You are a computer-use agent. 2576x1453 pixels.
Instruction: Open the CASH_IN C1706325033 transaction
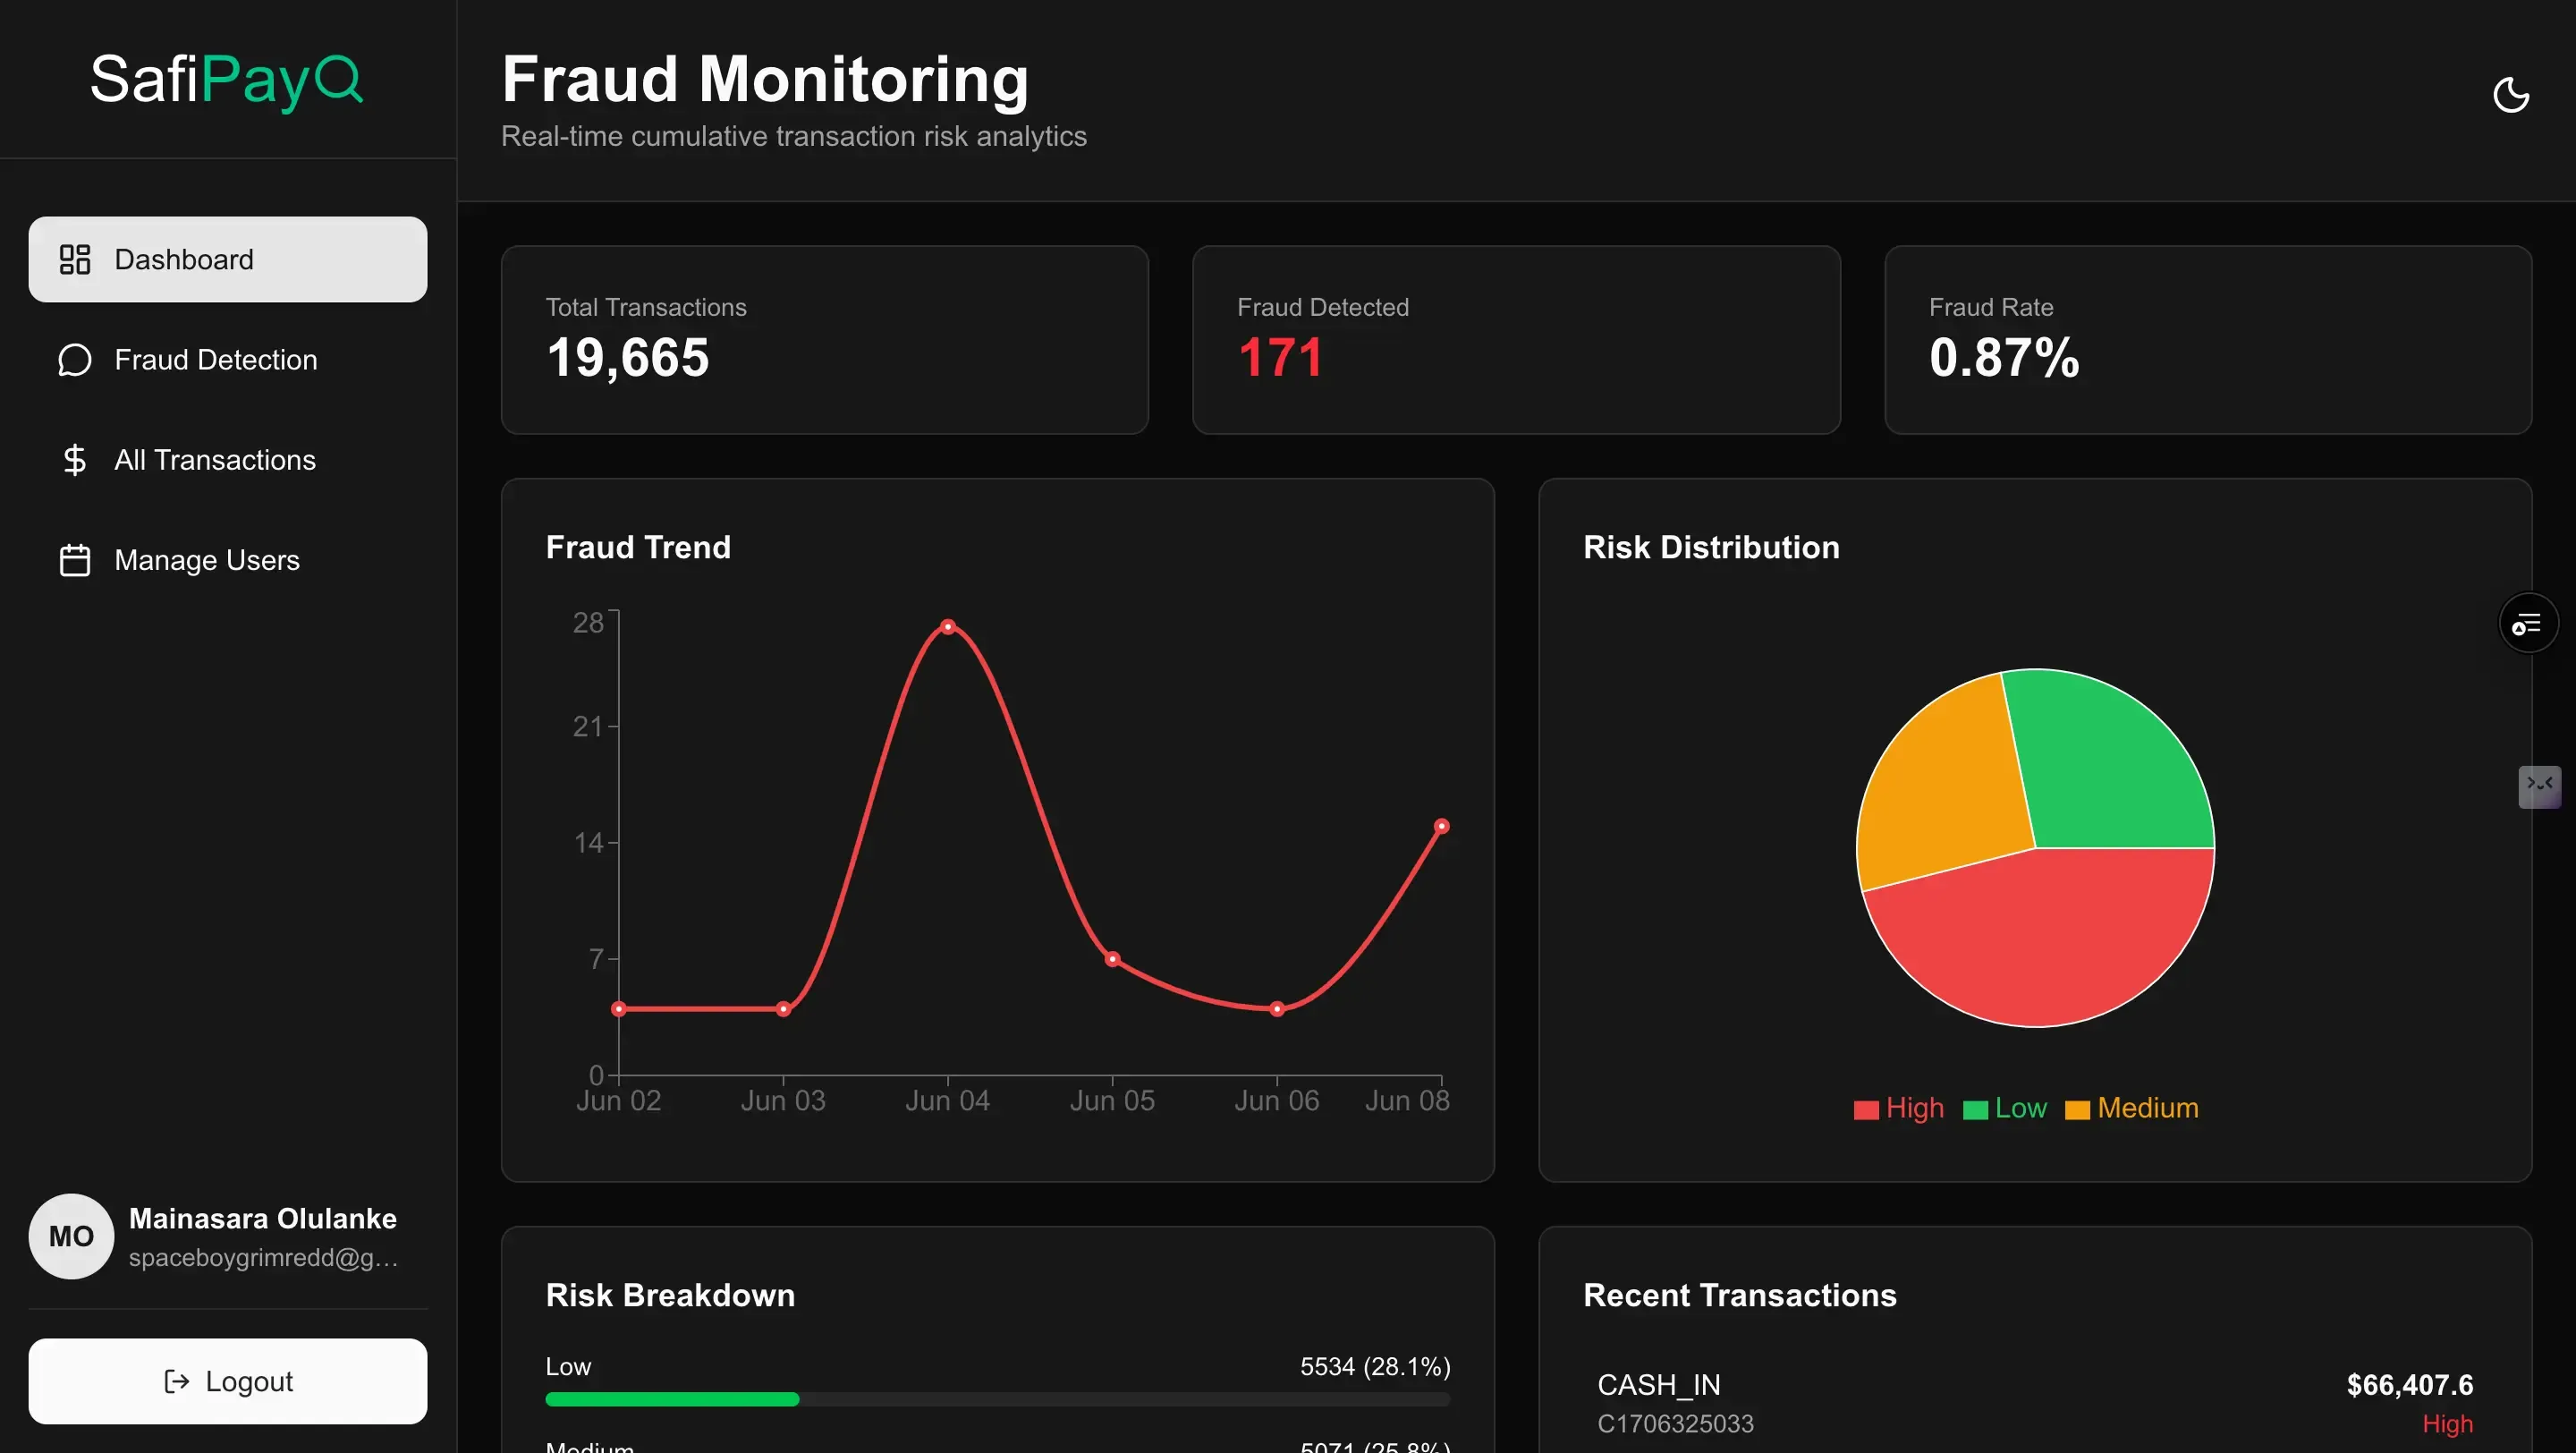click(2035, 1403)
